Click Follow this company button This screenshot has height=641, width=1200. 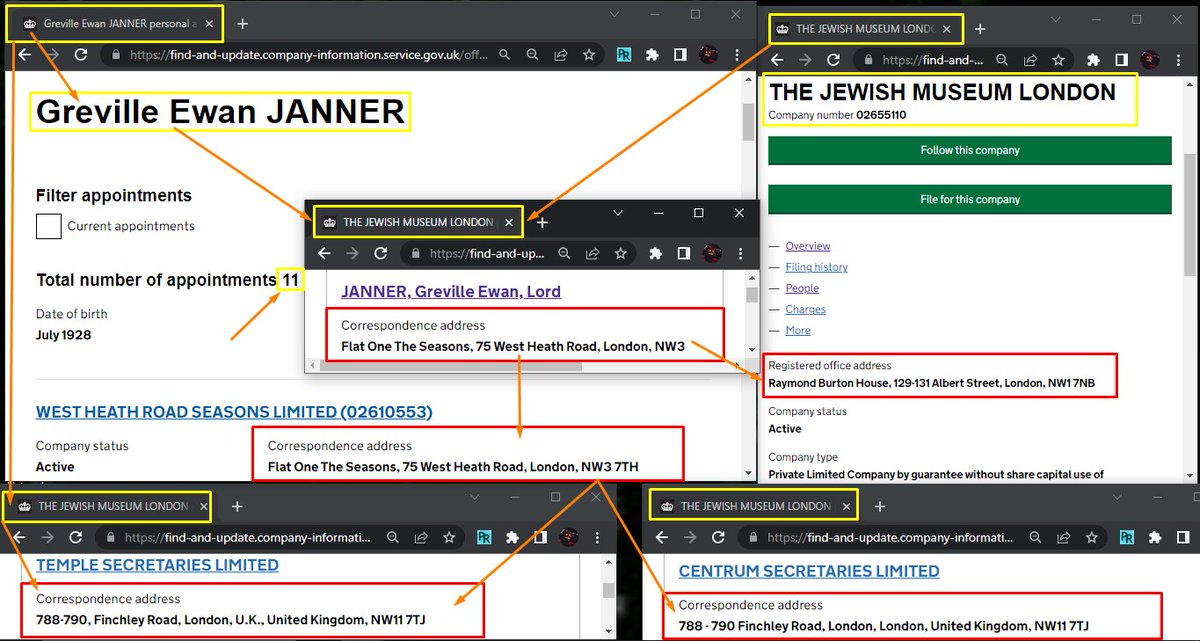pyautogui.click(x=969, y=150)
